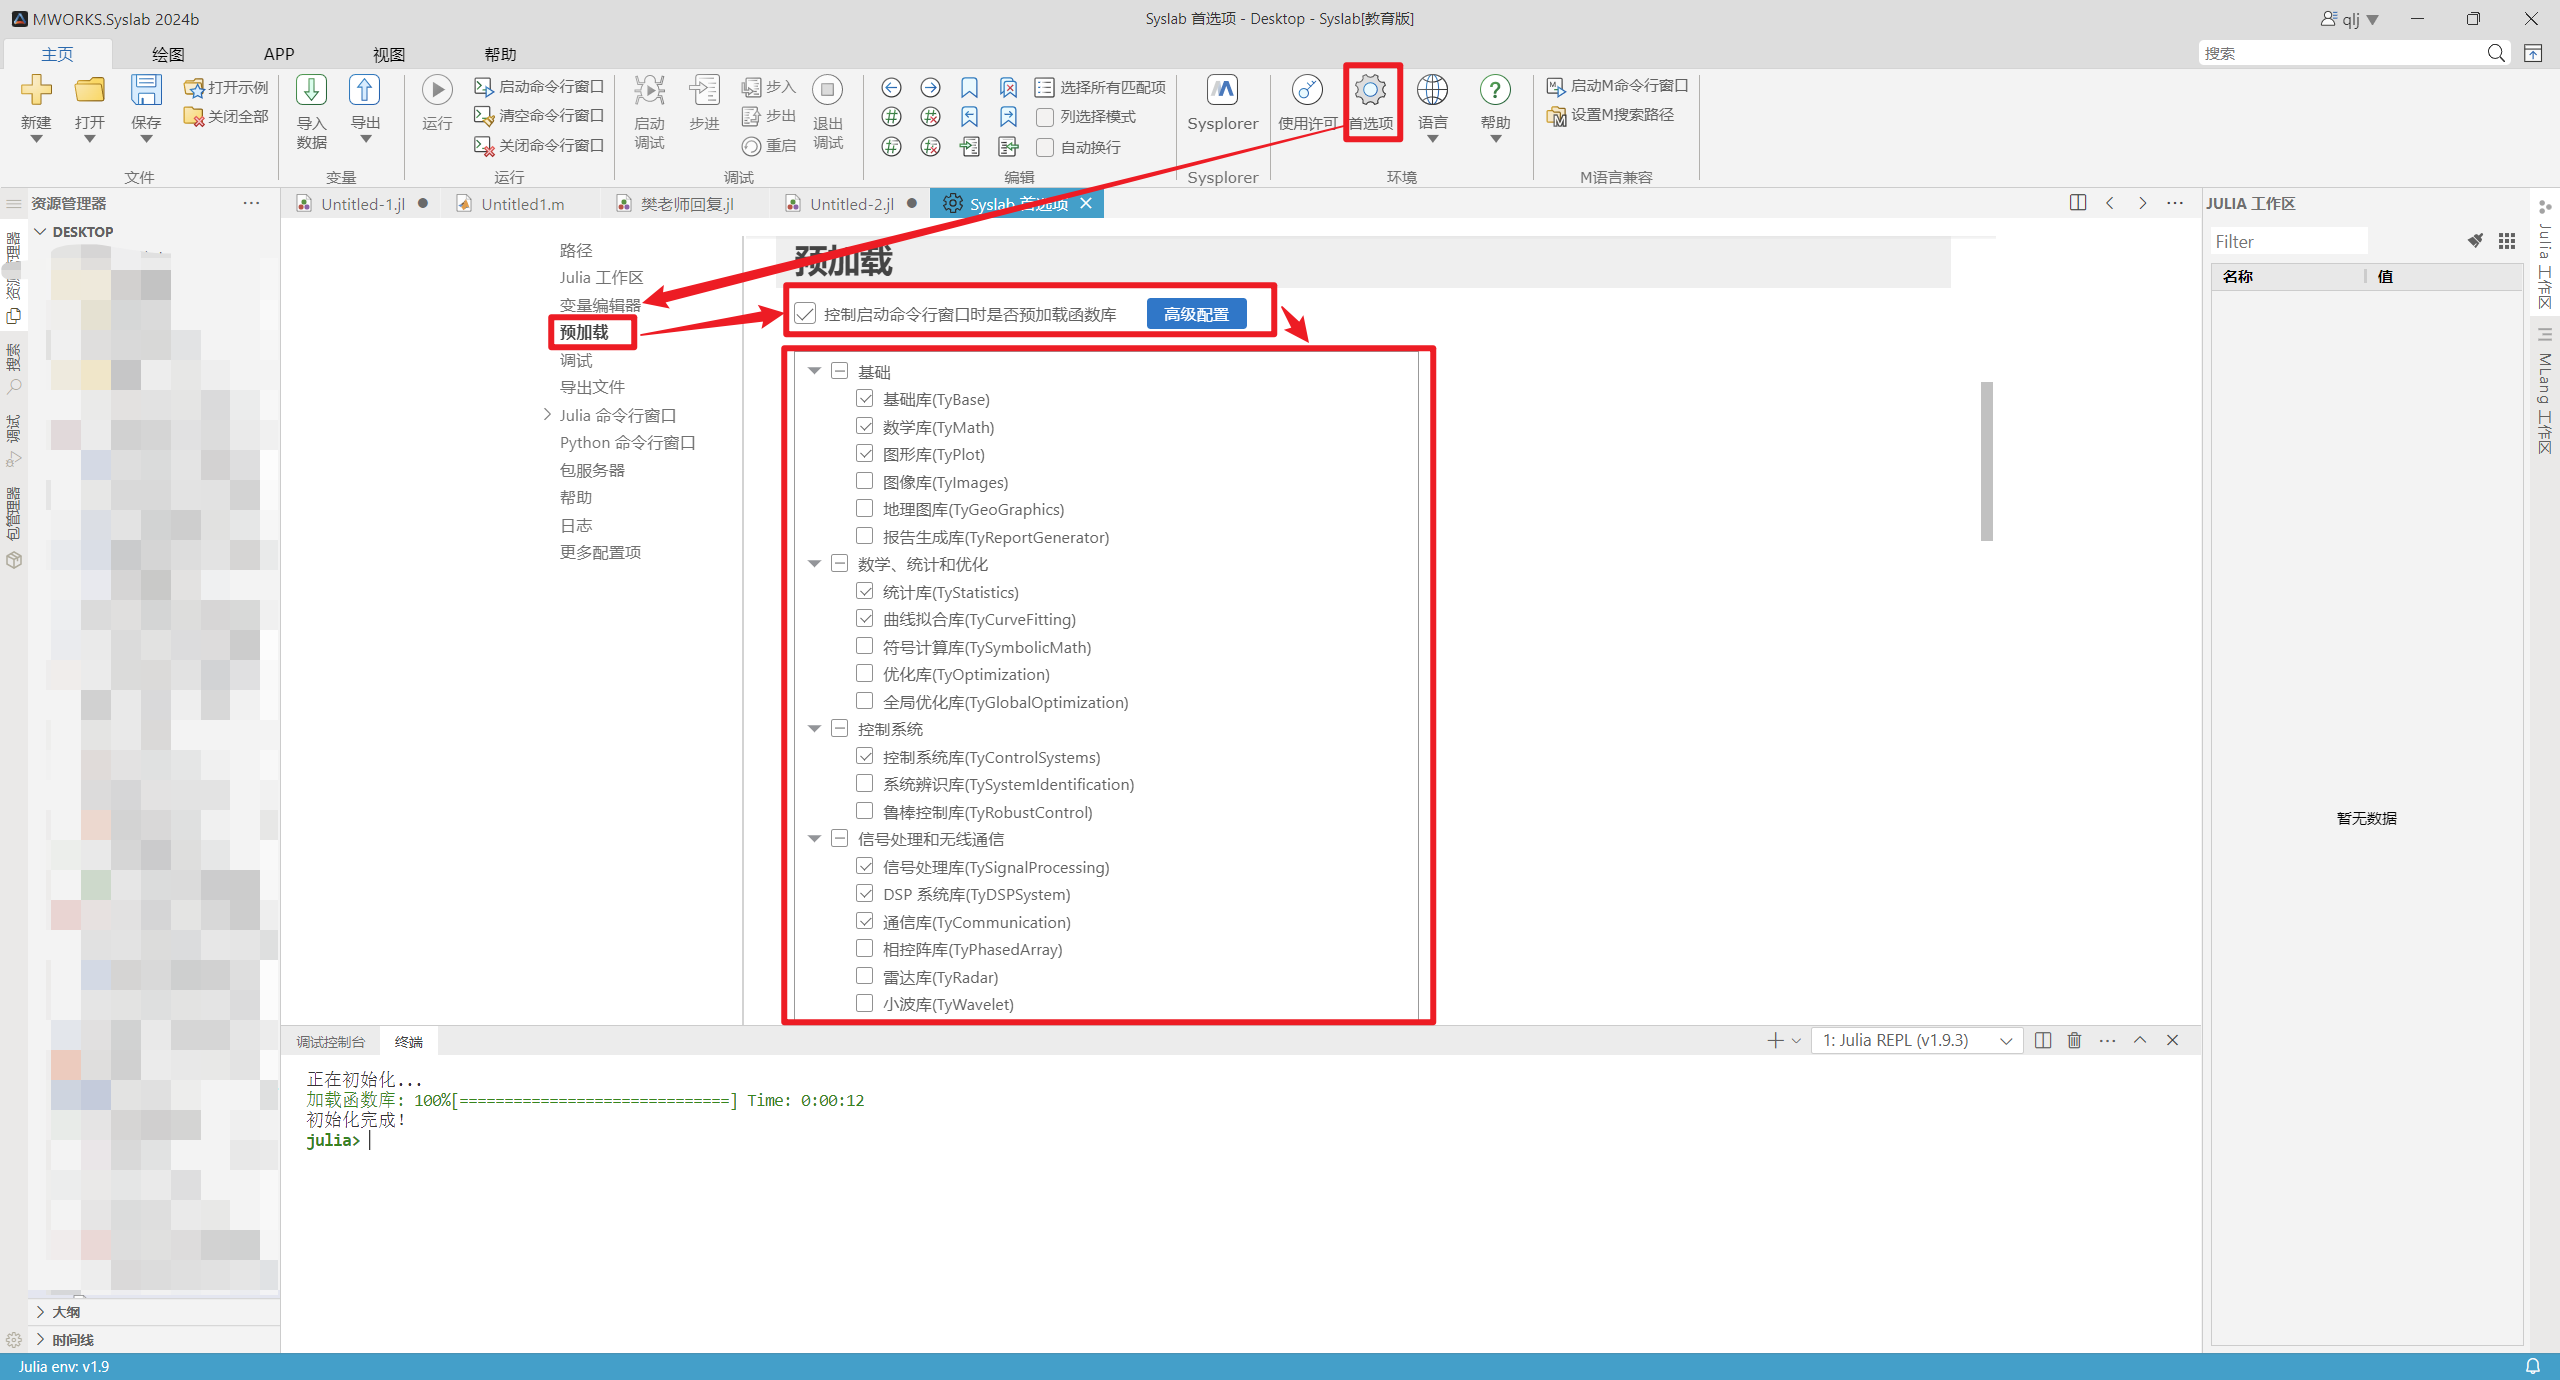
Task: Click the 帮助 question mark icon in ribbon
Action: [x=1495, y=90]
